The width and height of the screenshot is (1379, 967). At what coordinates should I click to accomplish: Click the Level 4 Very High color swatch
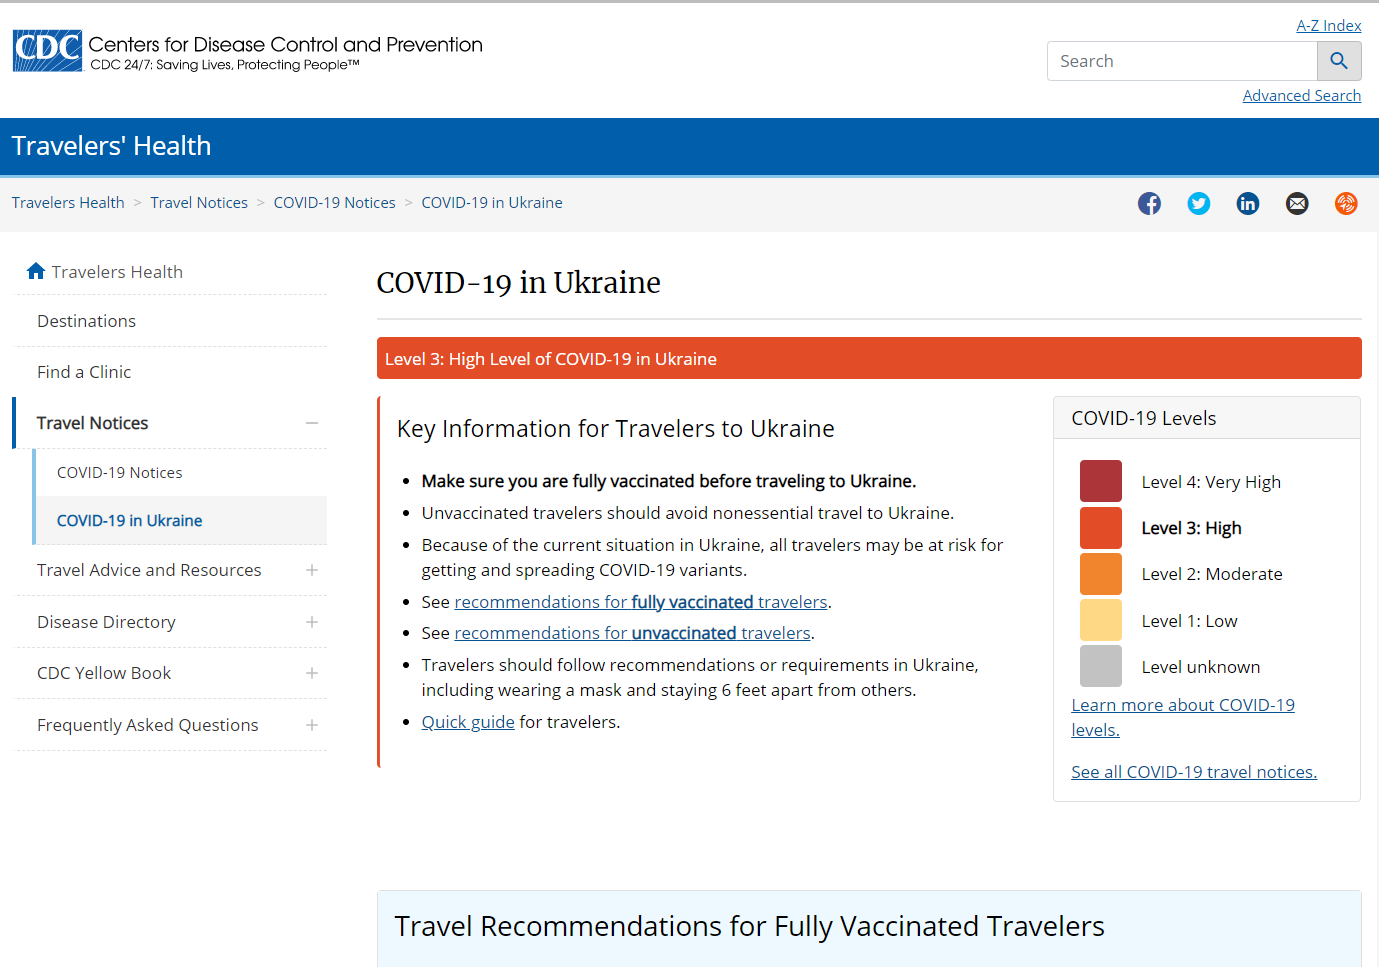1100,481
